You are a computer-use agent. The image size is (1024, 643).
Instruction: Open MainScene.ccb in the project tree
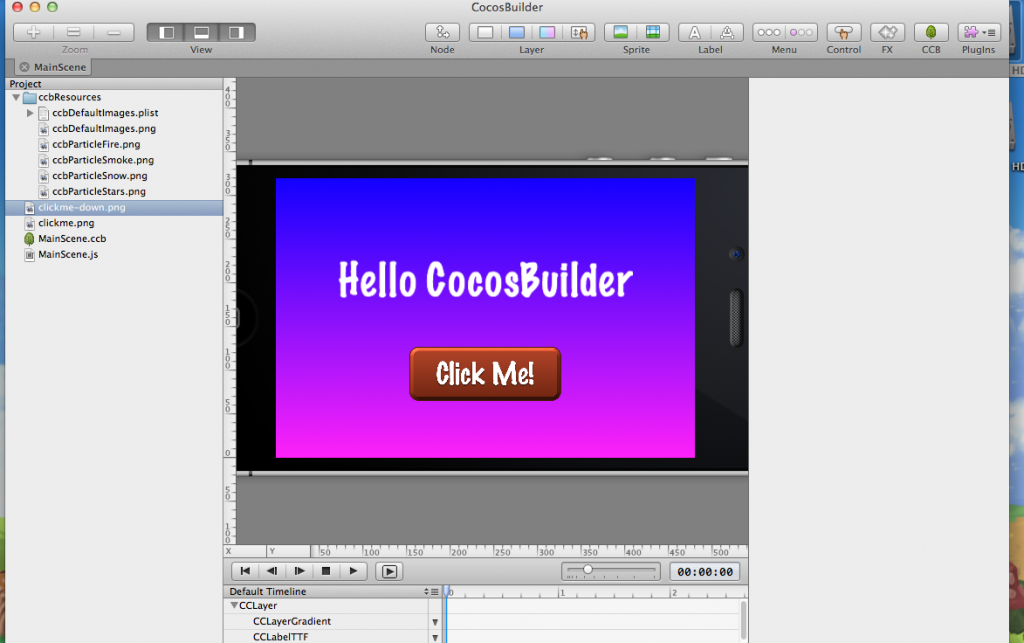click(72, 238)
